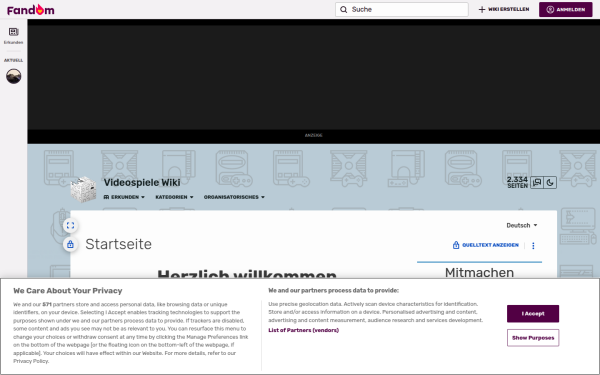Image resolution: width=600 pixels, height=375 pixels.
Task: Click the Anzeige ad label
Action: tap(313, 135)
